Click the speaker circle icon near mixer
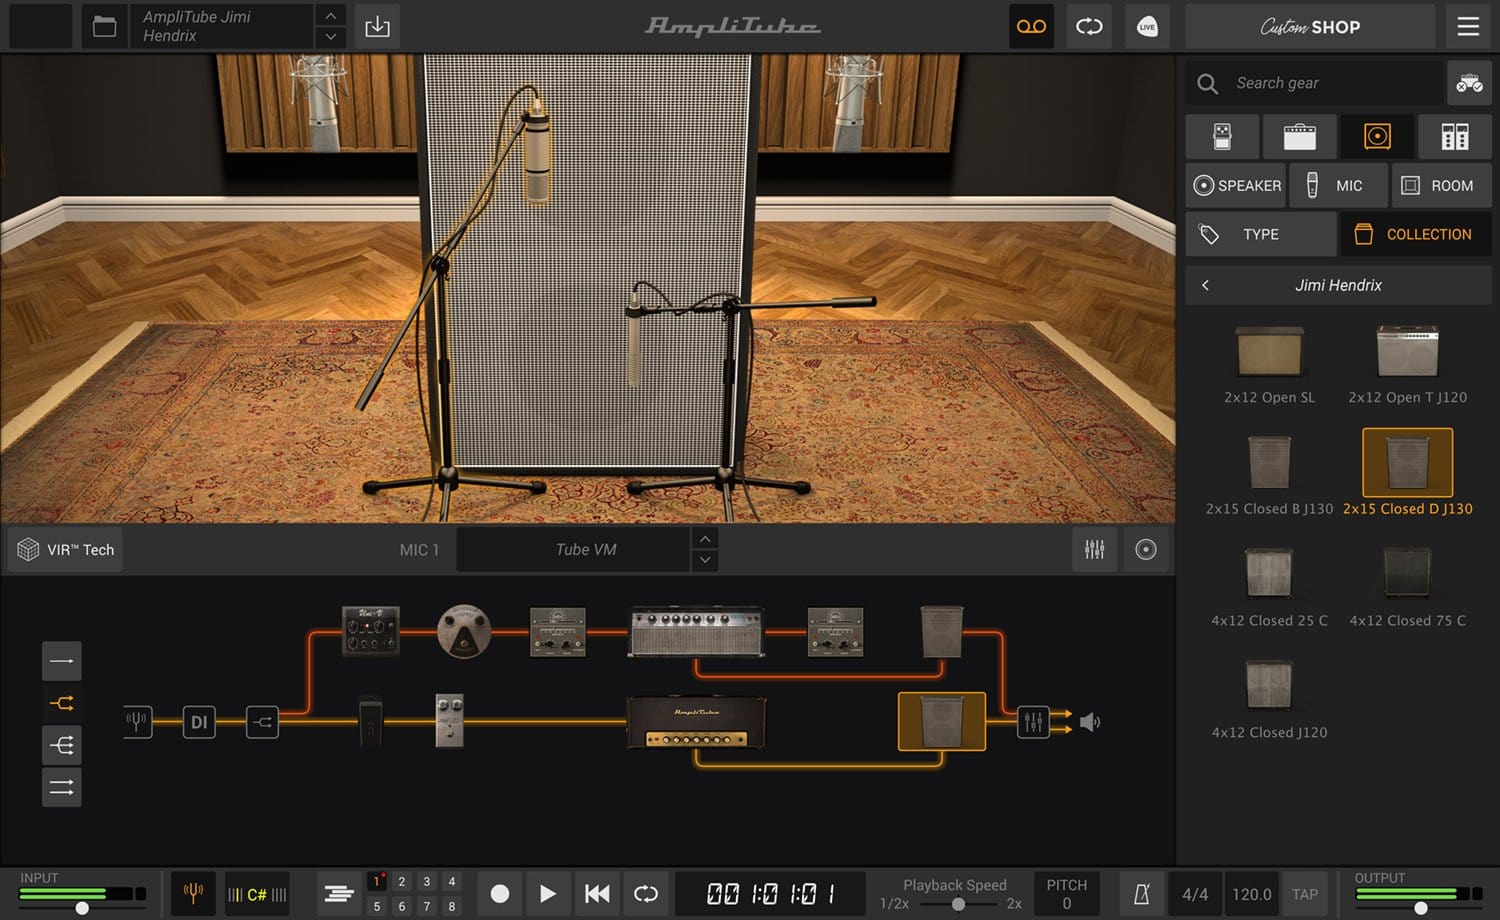This screenshot has width=1500, height=920. [1146, 549]
